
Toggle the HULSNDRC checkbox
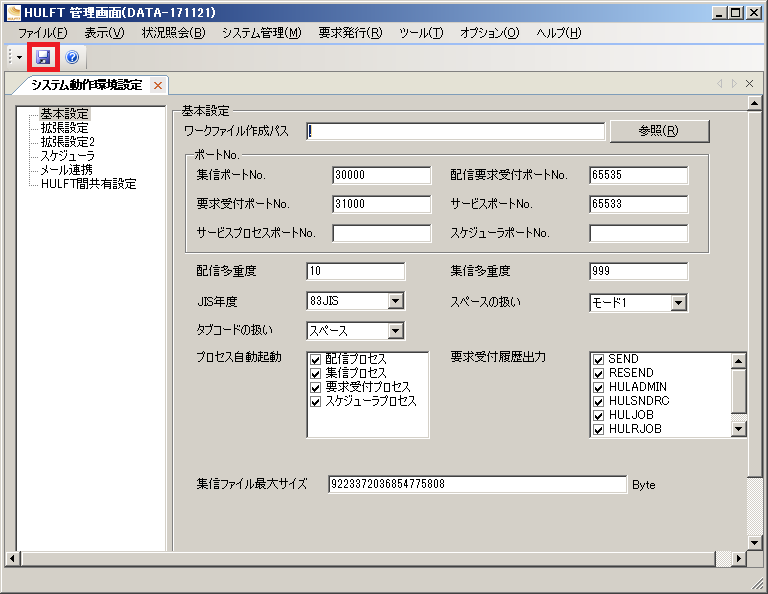tap(598, 402)
